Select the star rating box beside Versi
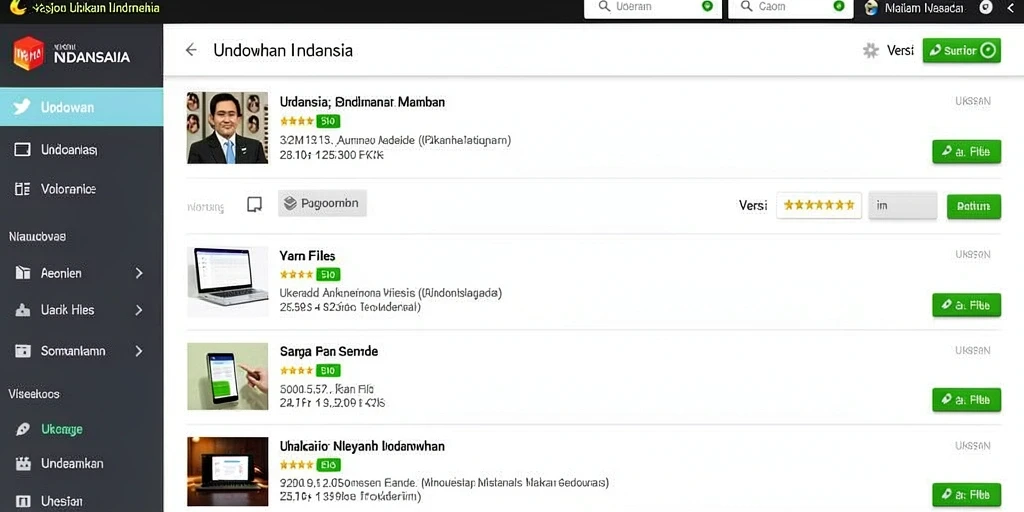 [819, 205]
